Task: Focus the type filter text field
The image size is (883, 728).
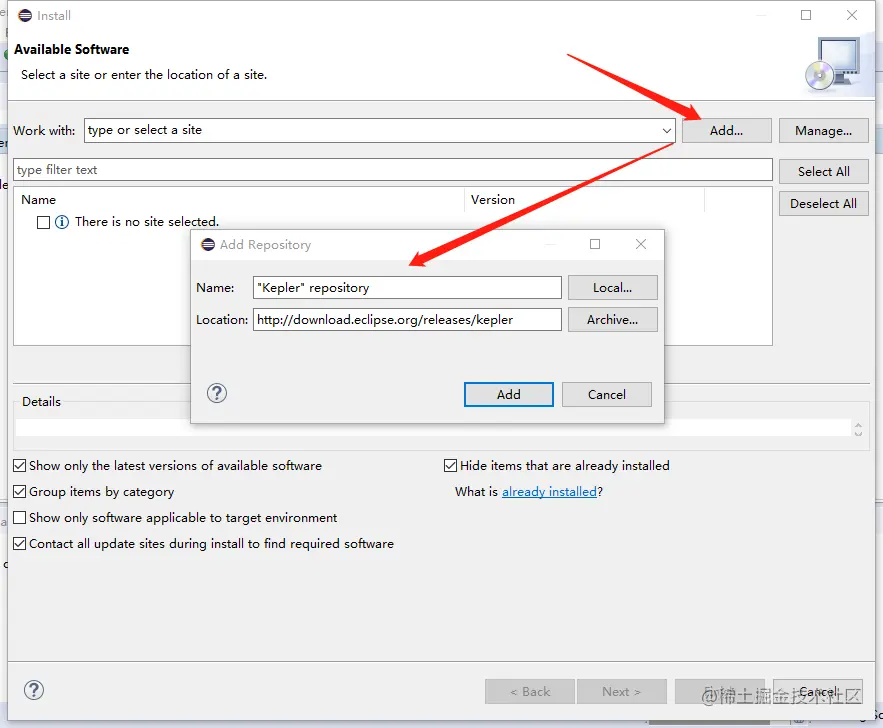Action: coord(393,169)
